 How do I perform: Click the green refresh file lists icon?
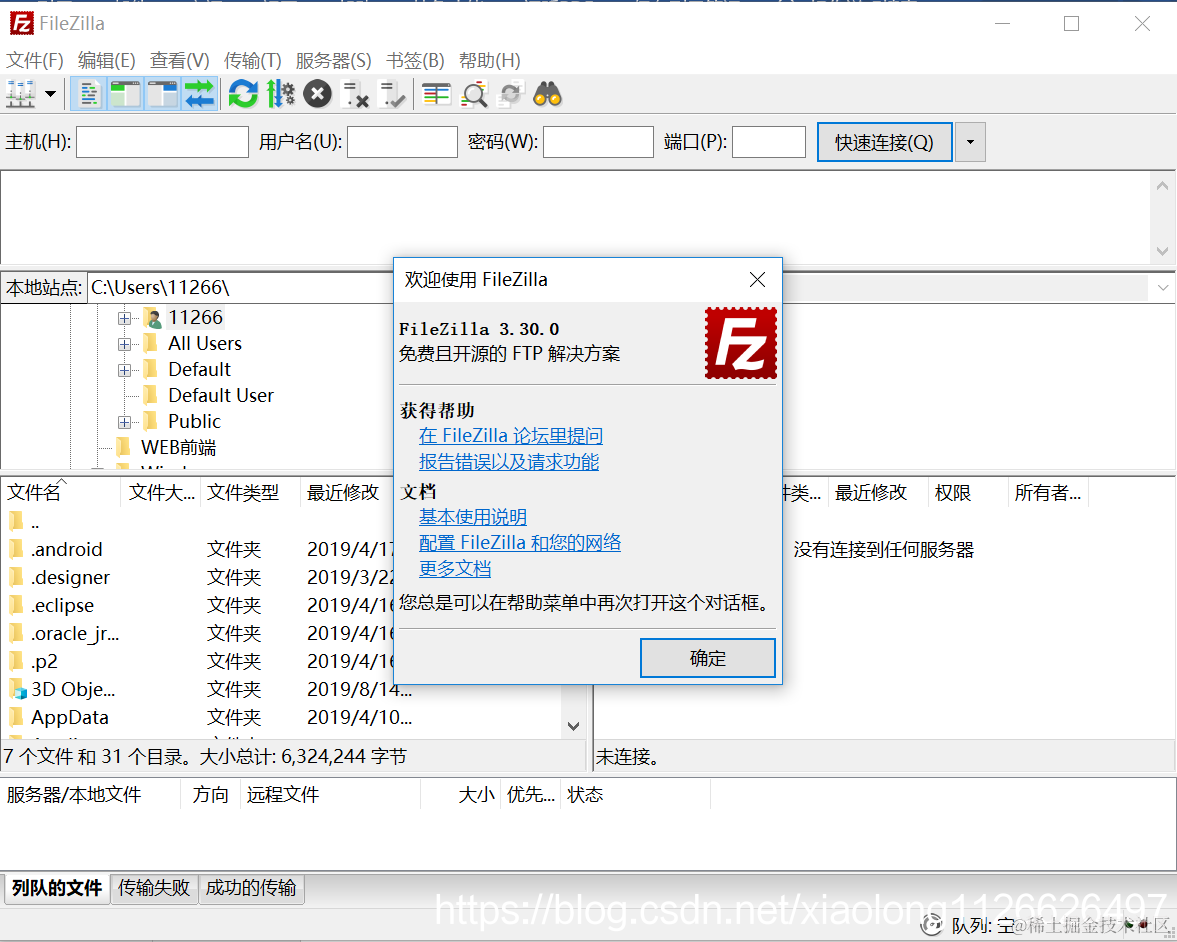point(243,95)
